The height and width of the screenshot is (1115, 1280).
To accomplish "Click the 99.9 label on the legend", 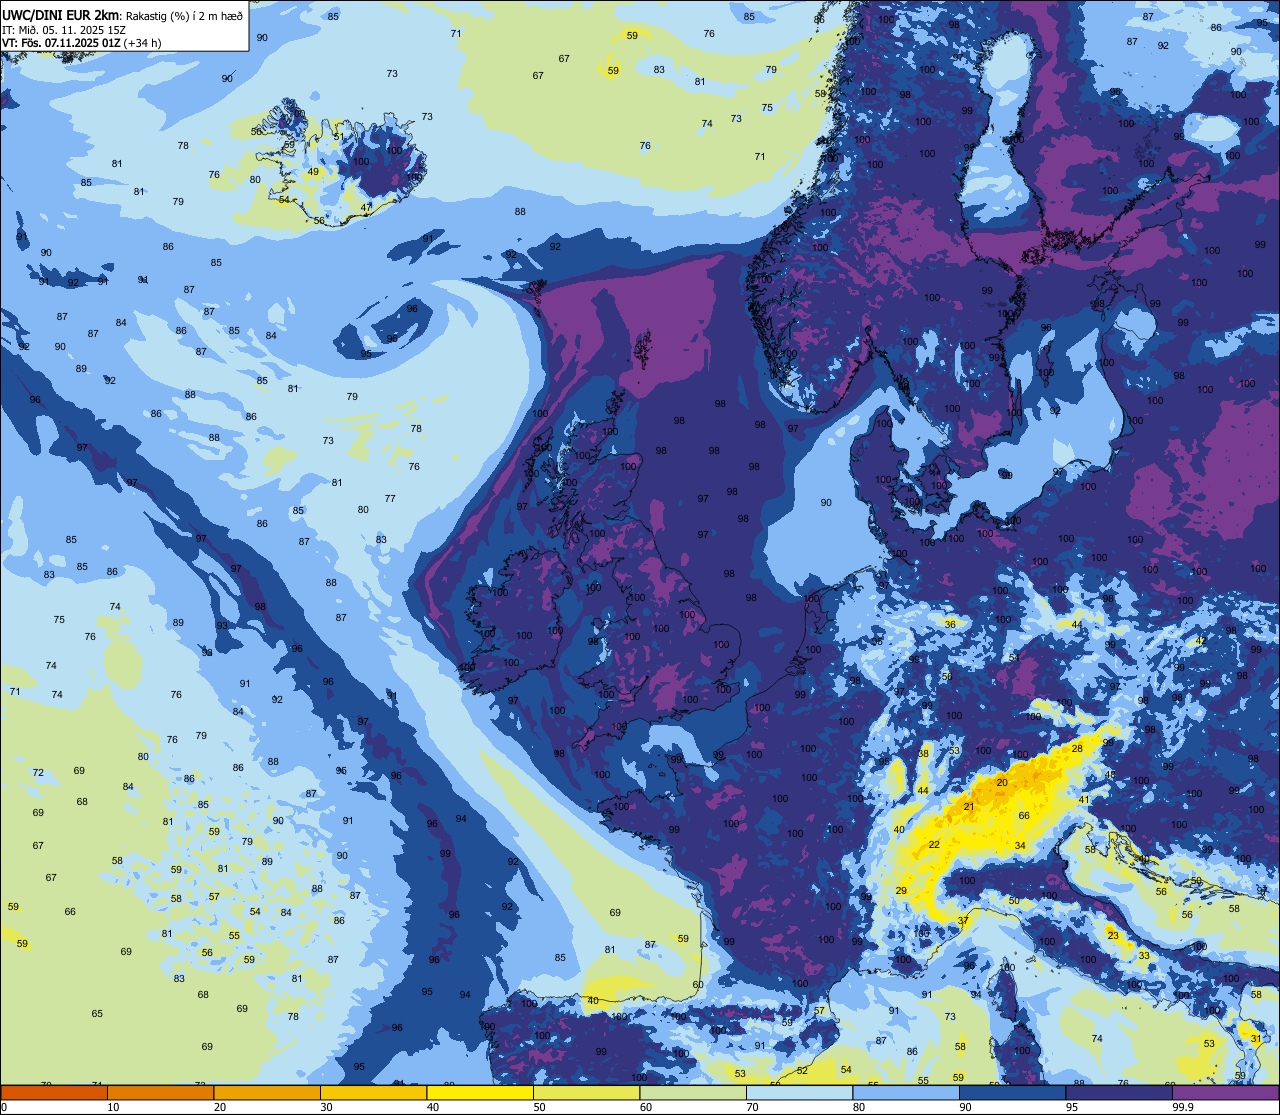I will tap(1183, 1107).
